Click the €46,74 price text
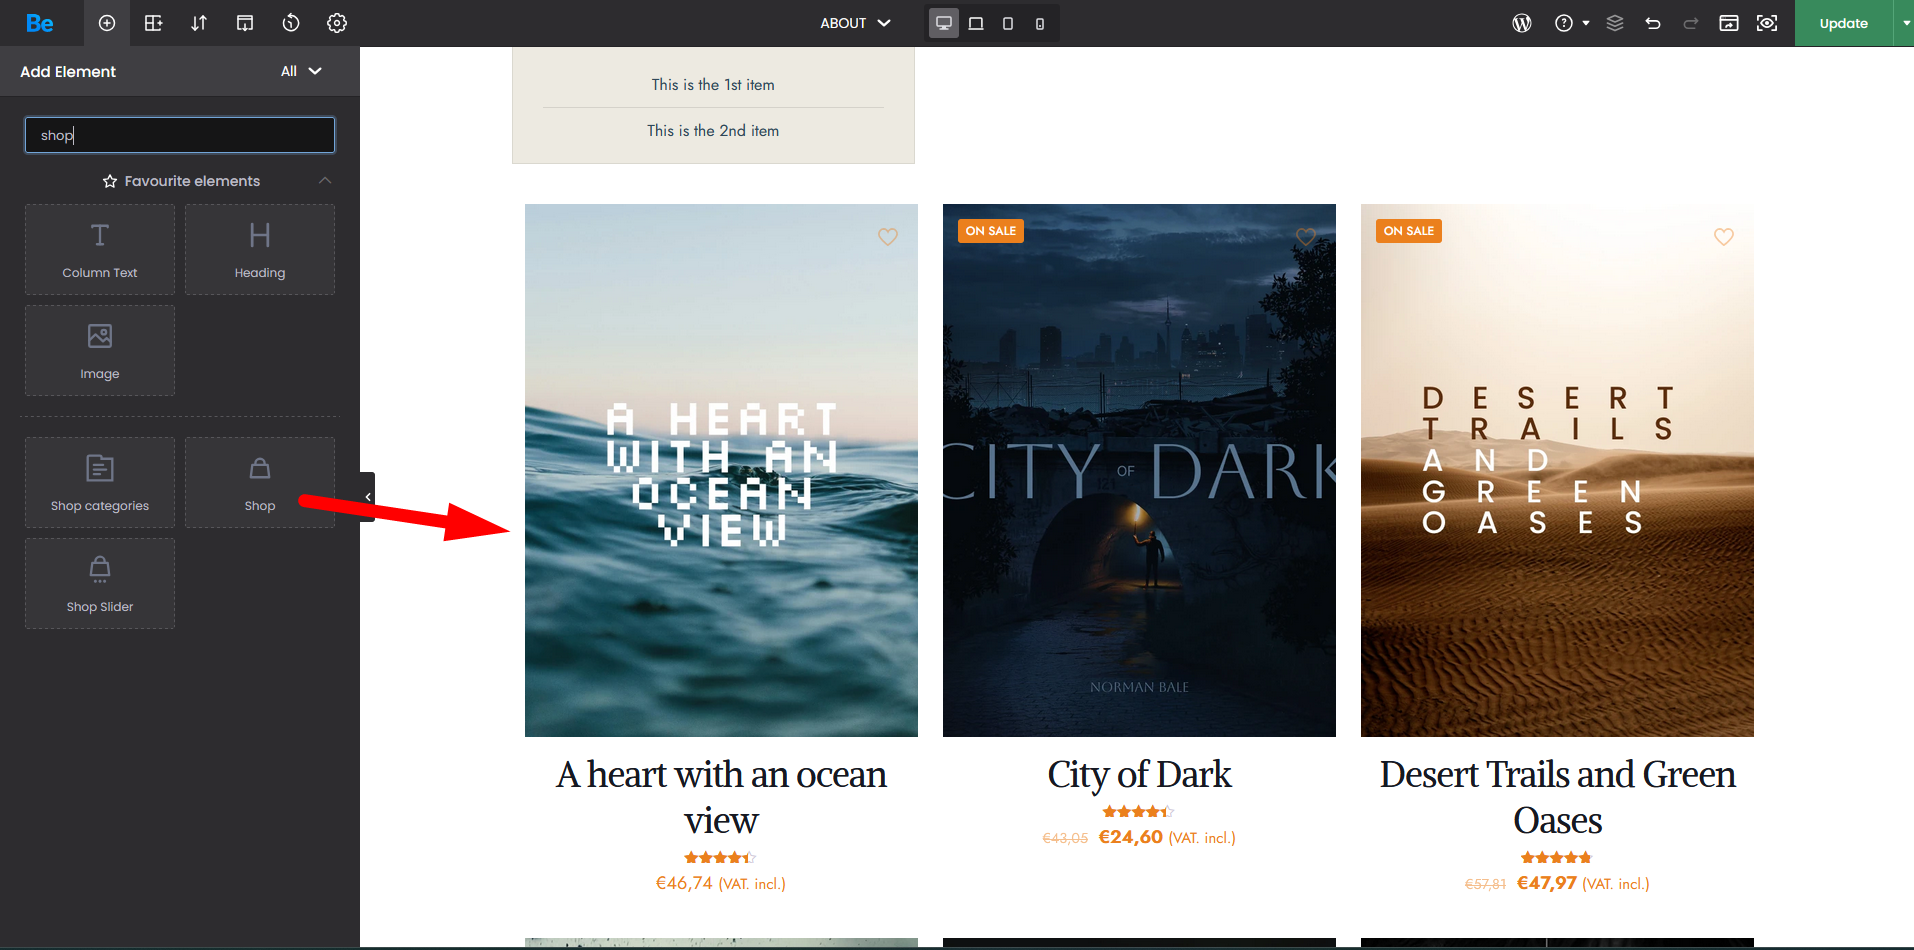 (684, 883)
